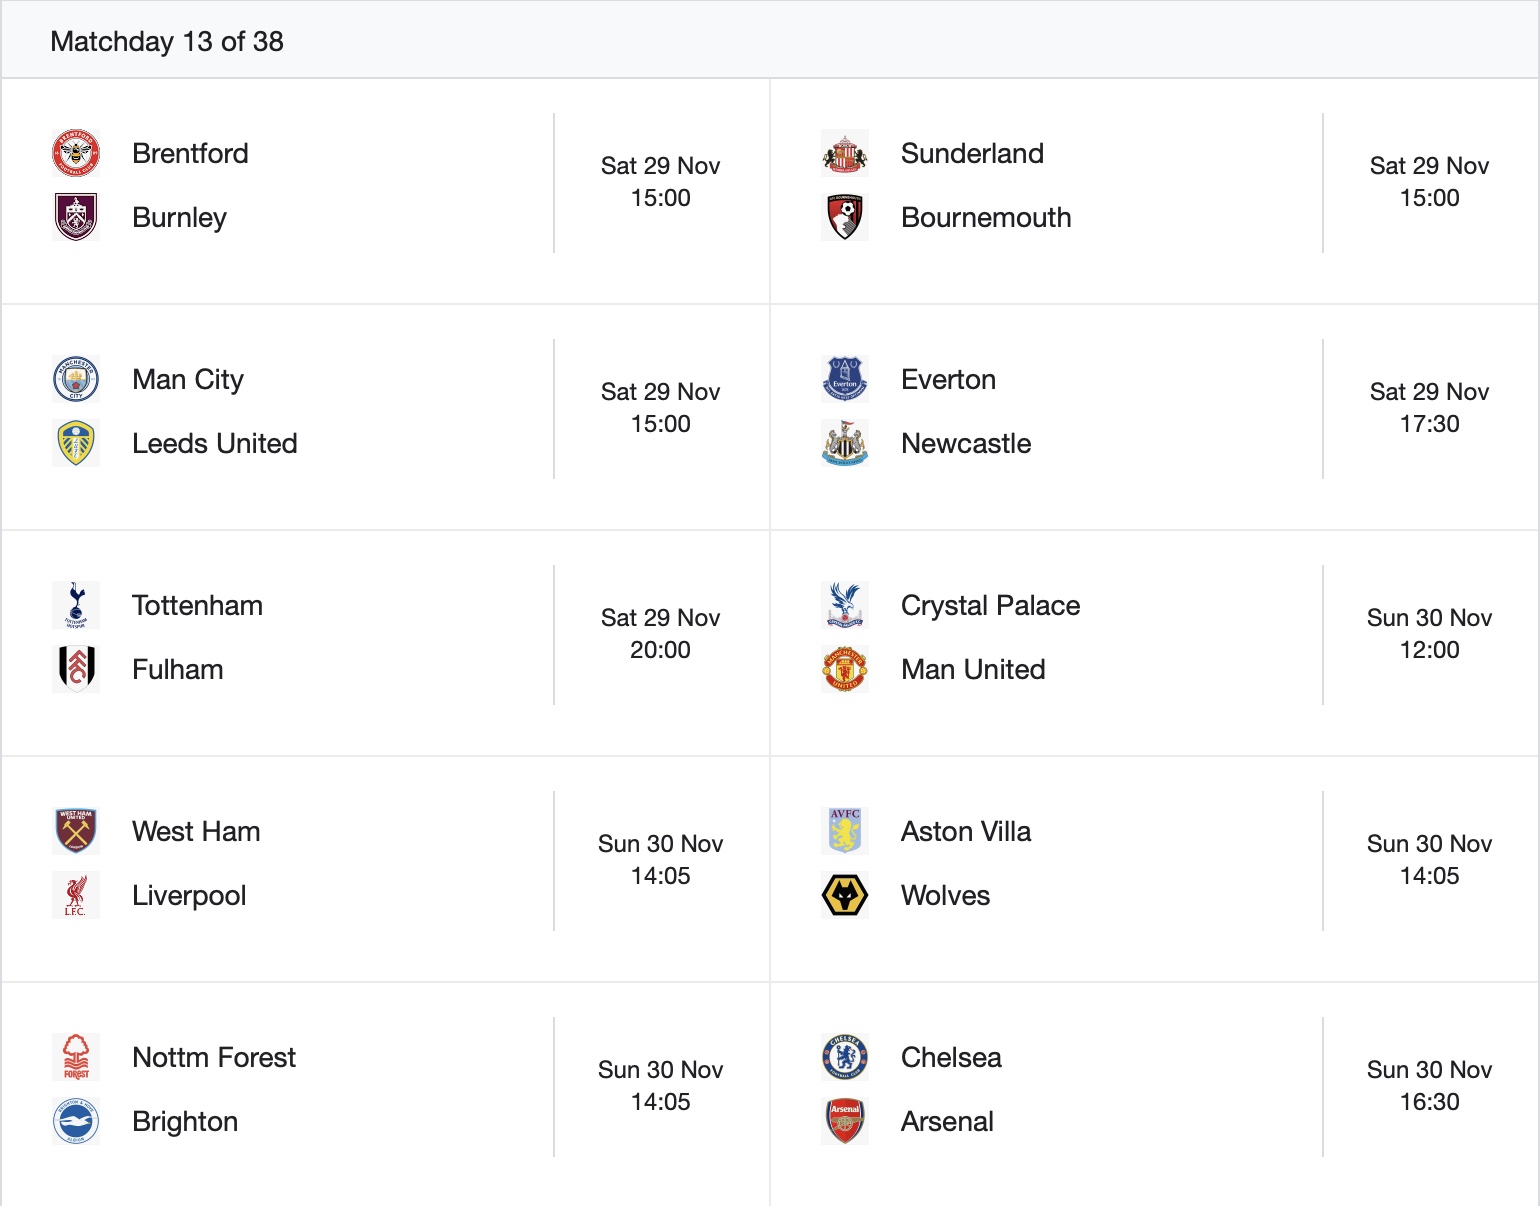Click the Brentford club crest

pyautogui.click(x=76, y=154)
